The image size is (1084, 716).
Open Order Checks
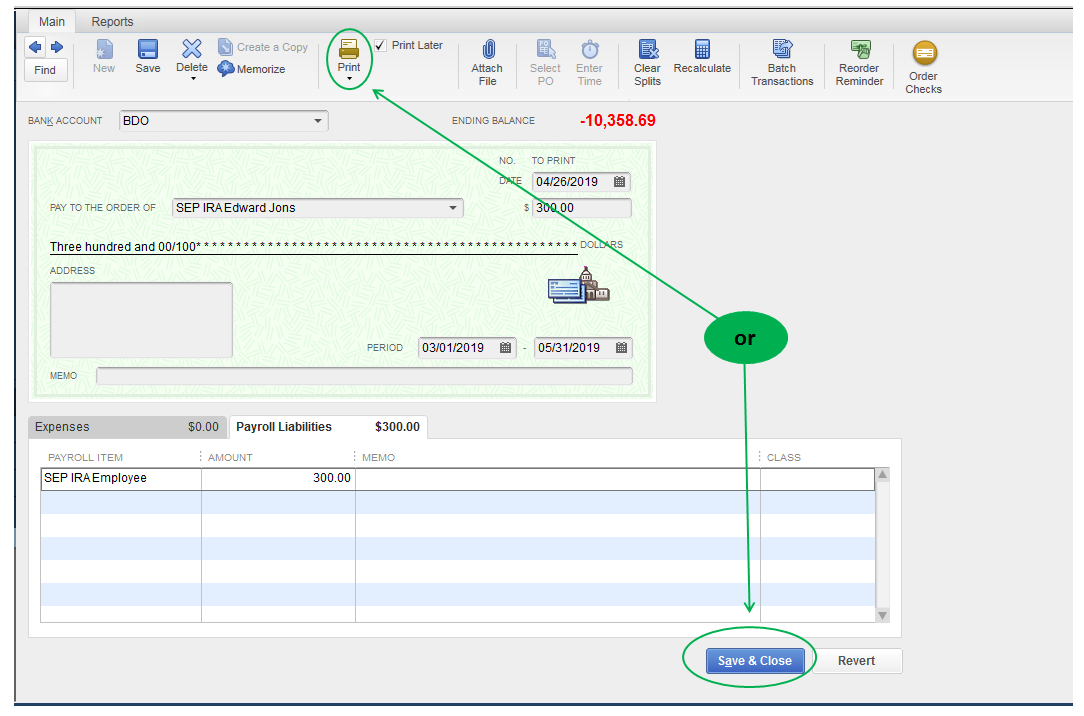pos(923,60)
